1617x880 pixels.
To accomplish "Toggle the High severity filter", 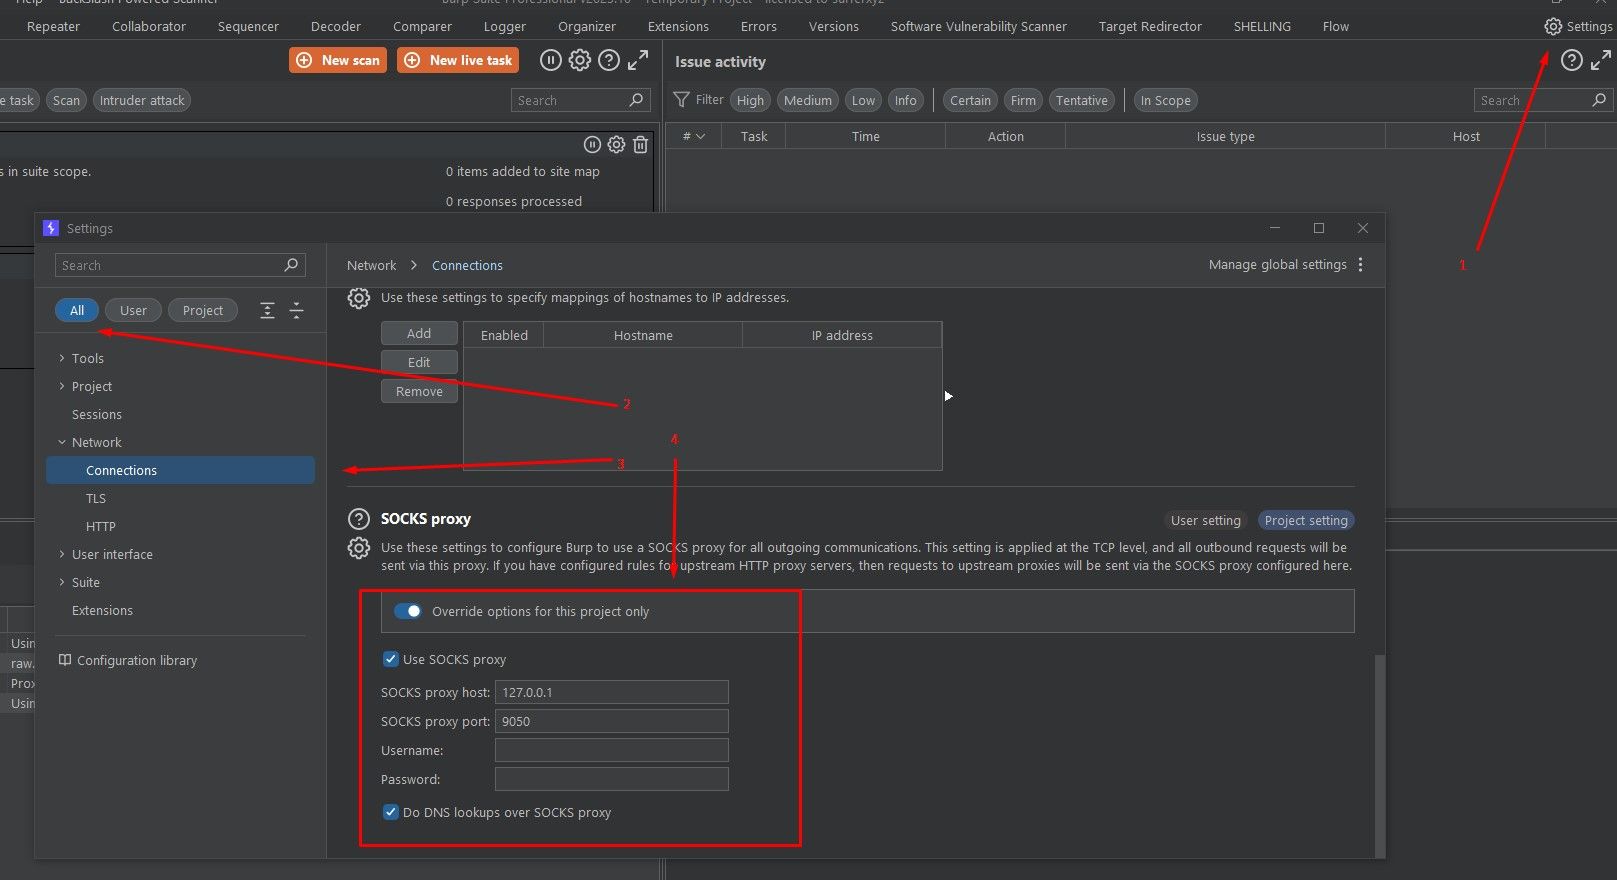I will 750,100.
